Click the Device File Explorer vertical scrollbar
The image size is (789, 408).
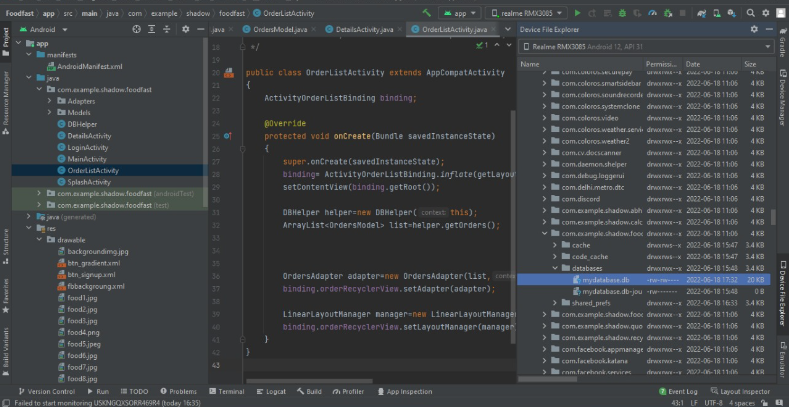pyautogui.click(x=773, y=217)
